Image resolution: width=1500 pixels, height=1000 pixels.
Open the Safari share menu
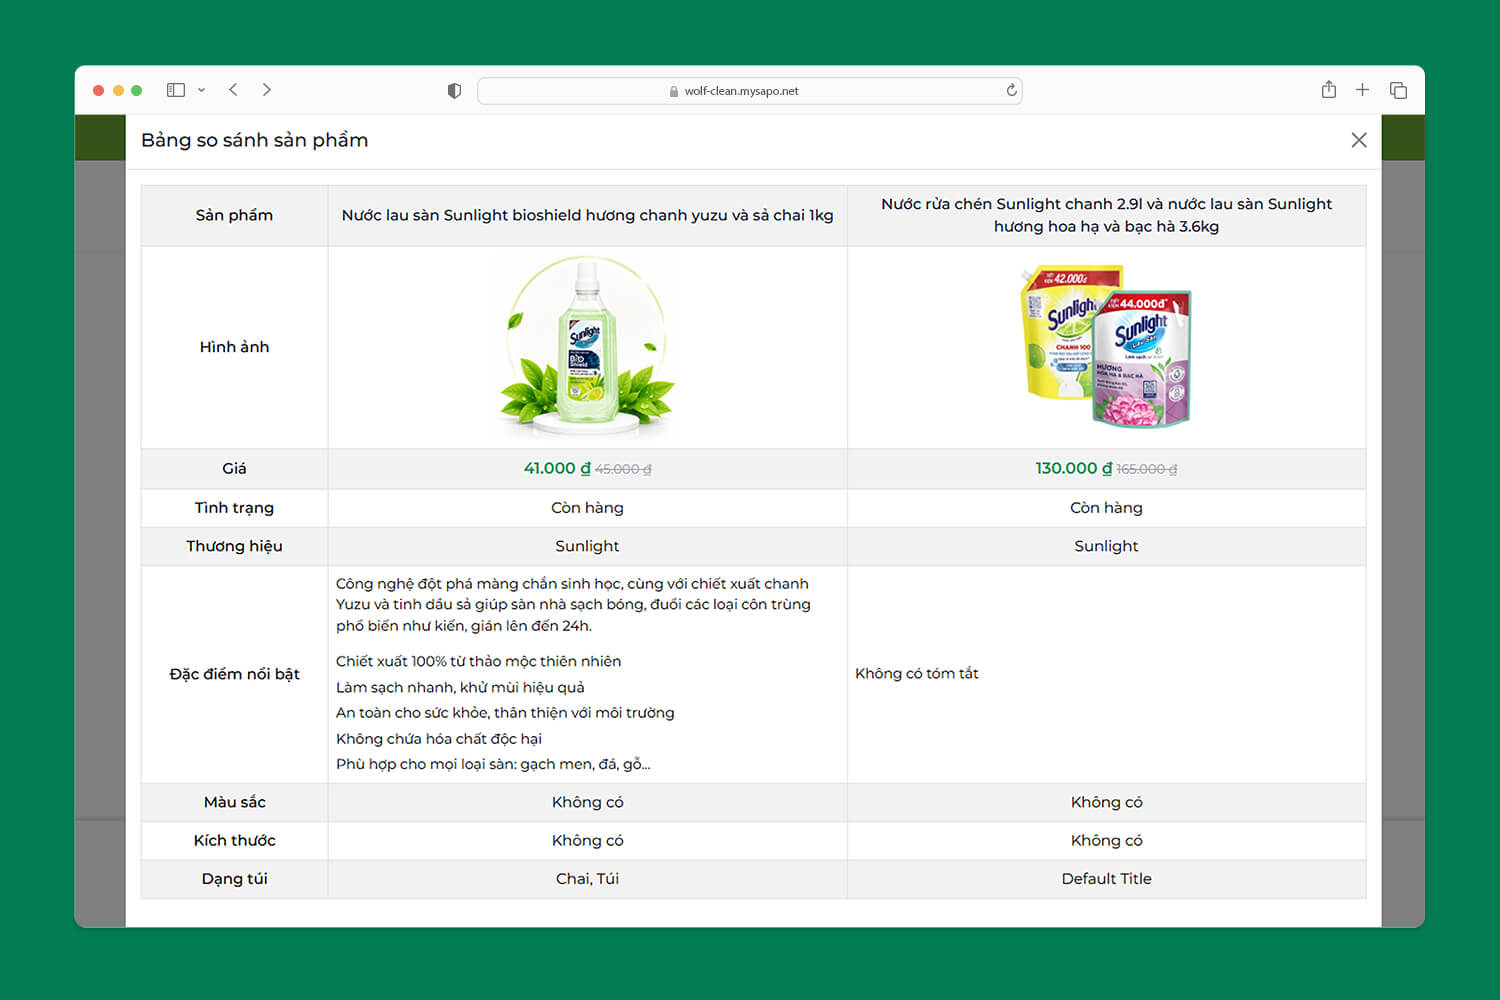[x=1328, y=90]
